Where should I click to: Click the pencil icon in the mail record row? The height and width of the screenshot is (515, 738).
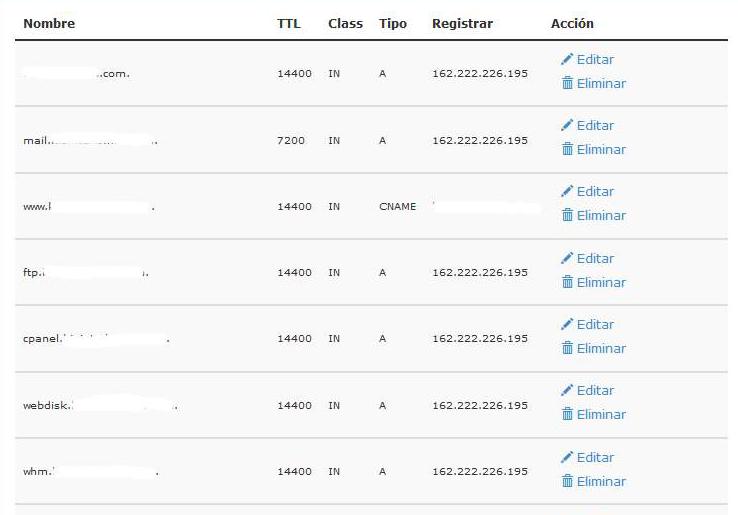(567, 125)
